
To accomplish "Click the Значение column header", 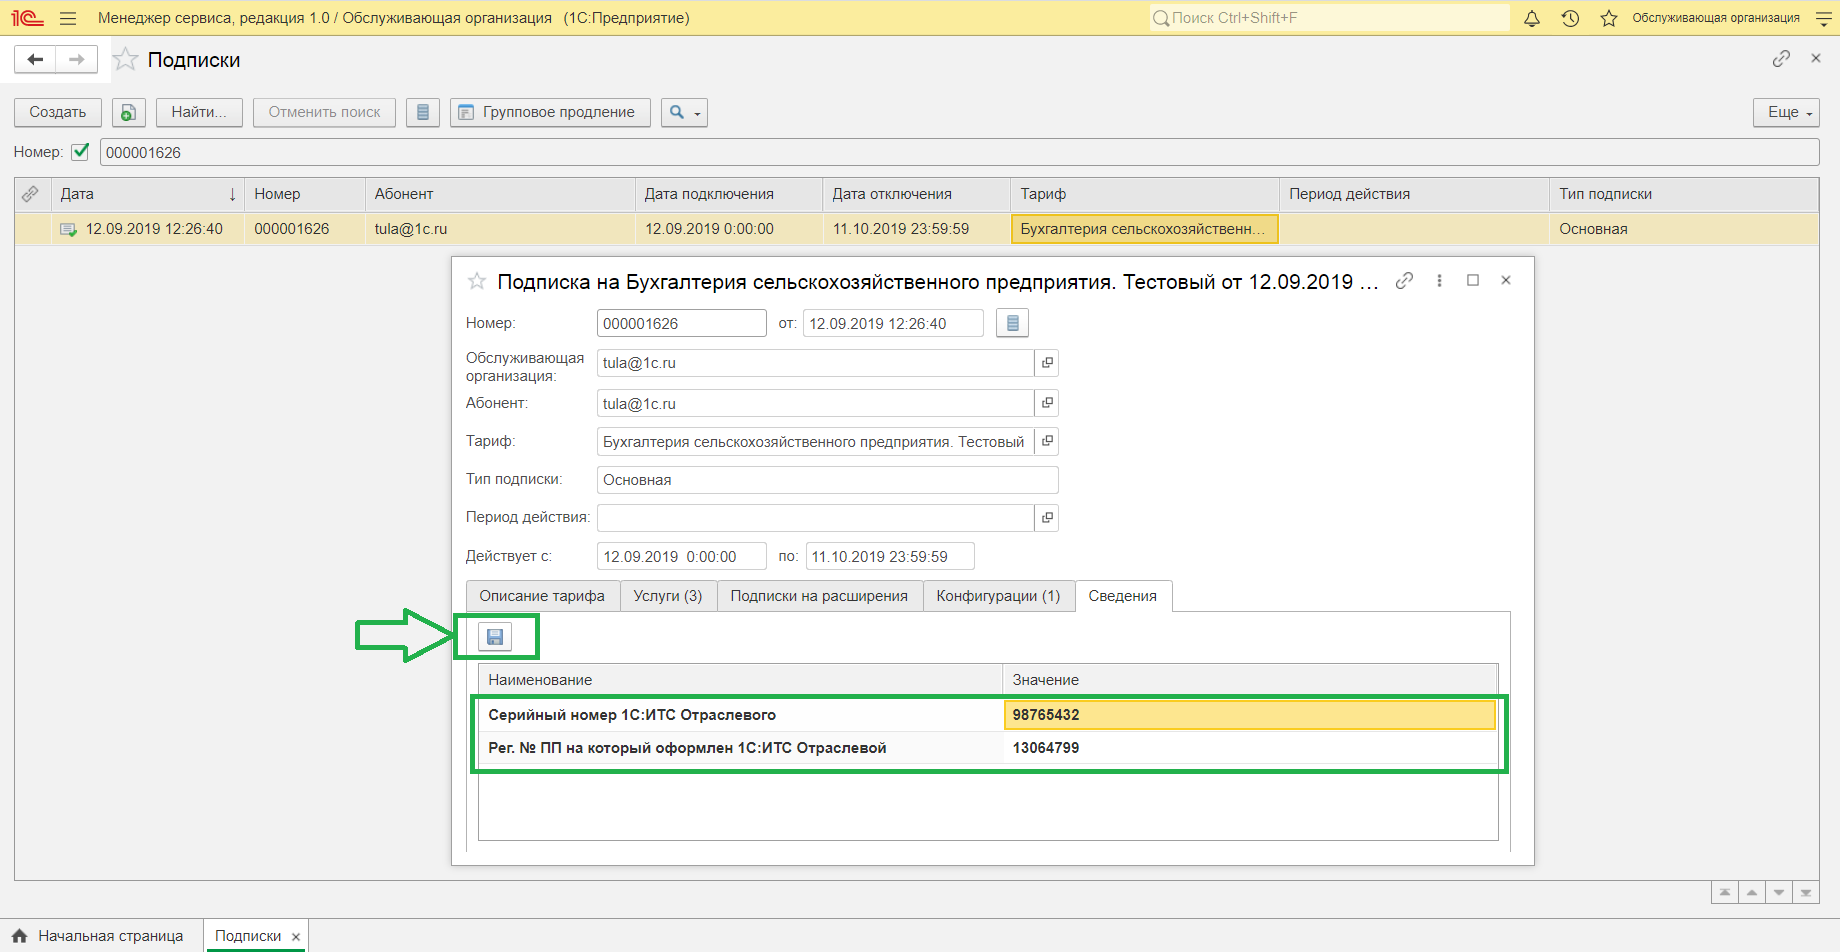I will [1249, 680].
